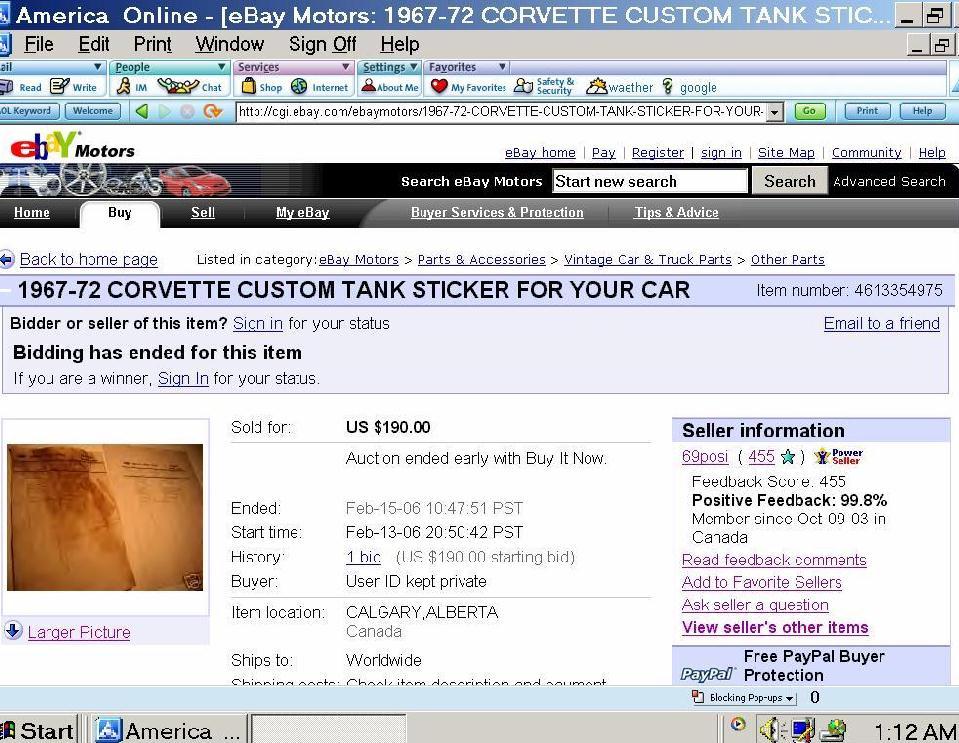Click the Shop bag icon

coord(248,86)
